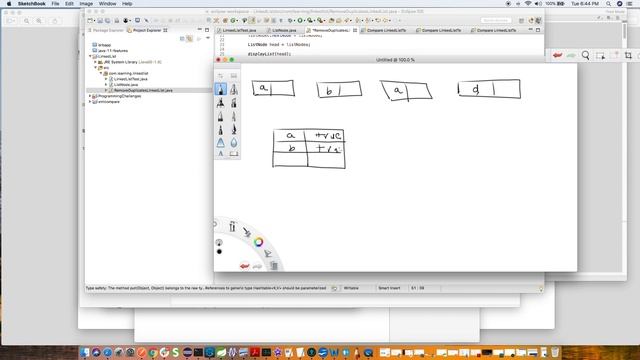The height and width of the screenshot is (360, 640).
Task: Pick the chisel-tip pen in the second palette row
Action: click(x=234, y=103)
